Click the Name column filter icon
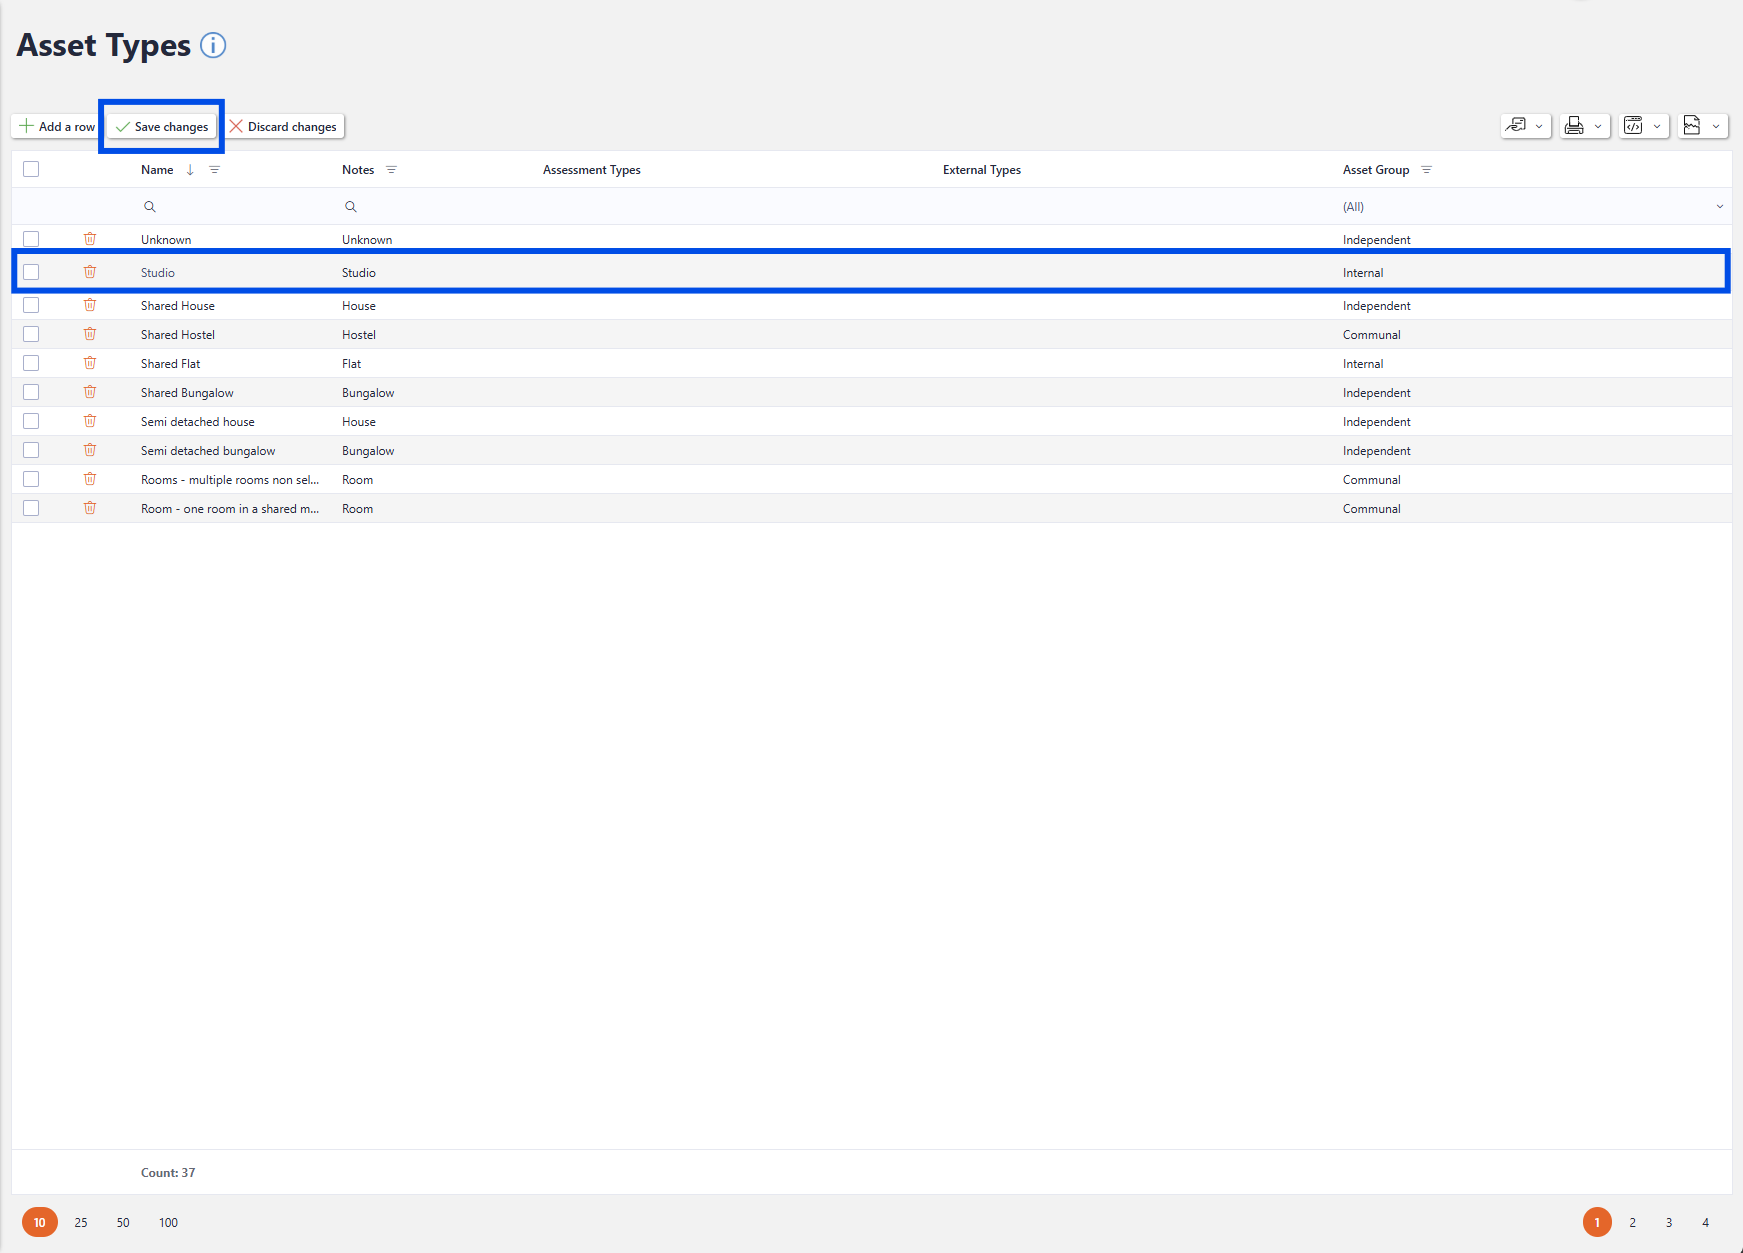Screen dimensions: 1743x1253 coord(214,170)
